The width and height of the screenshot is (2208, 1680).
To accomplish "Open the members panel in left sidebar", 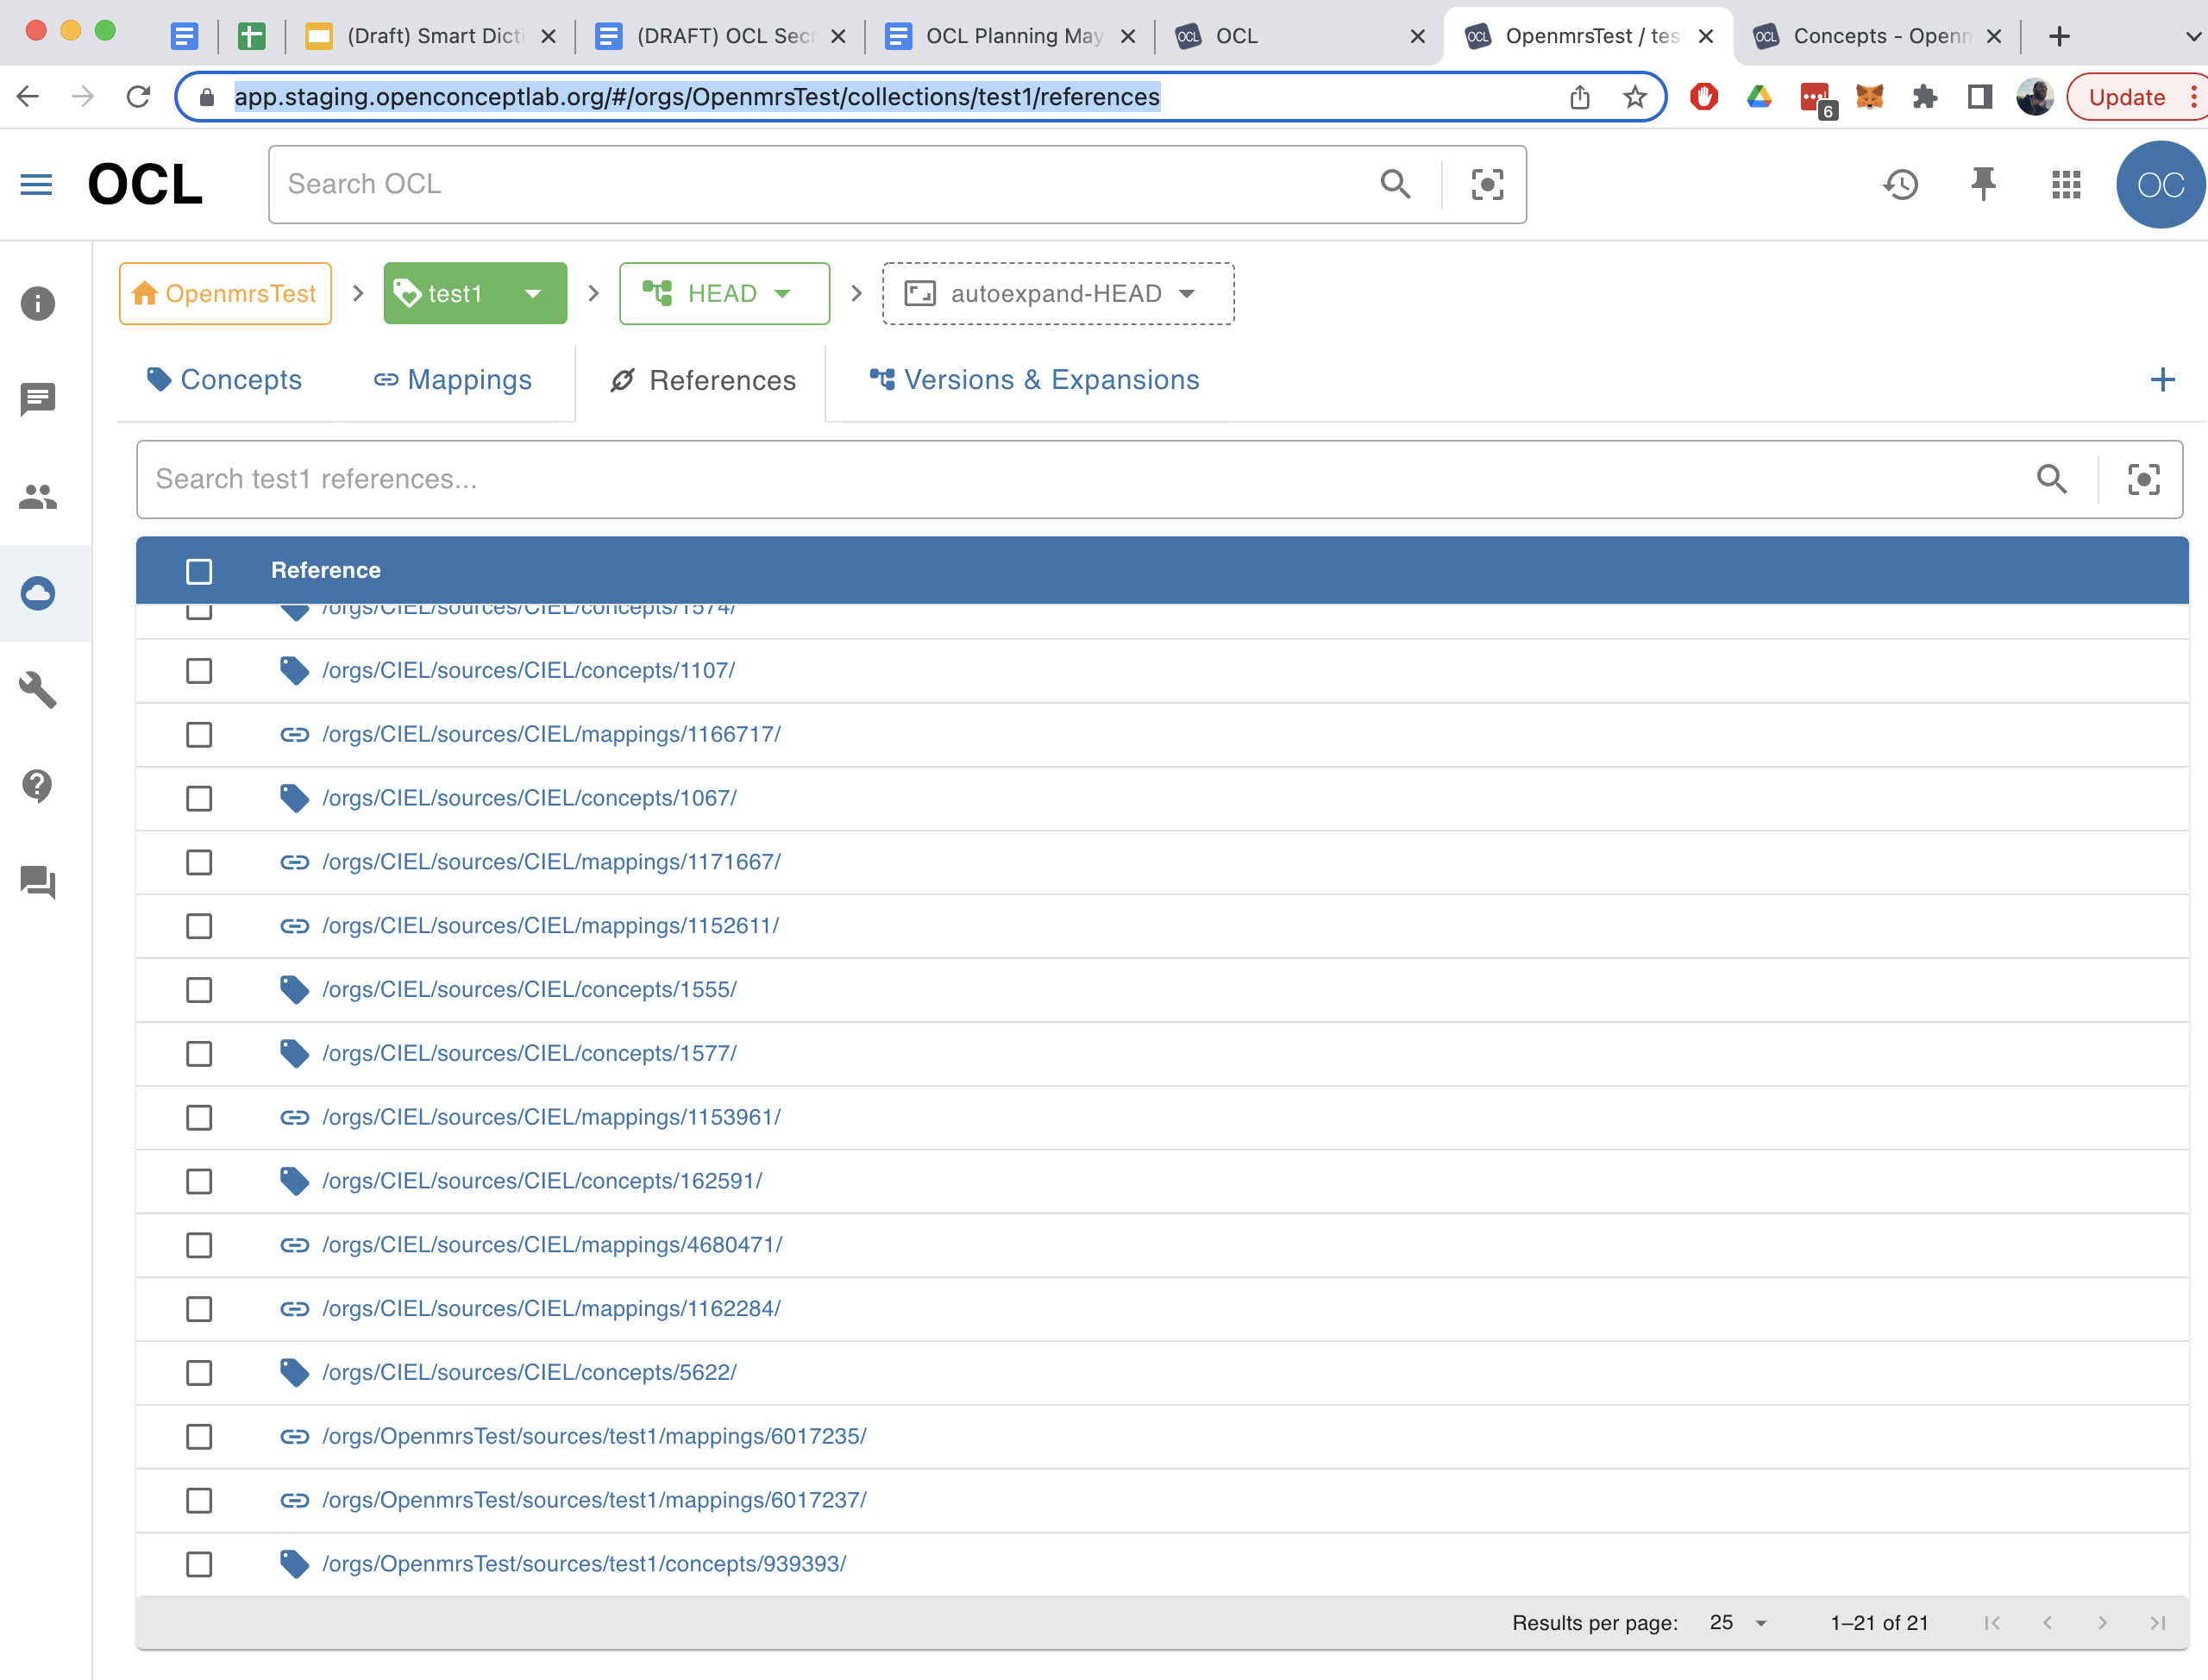I will tap(38, 497).
